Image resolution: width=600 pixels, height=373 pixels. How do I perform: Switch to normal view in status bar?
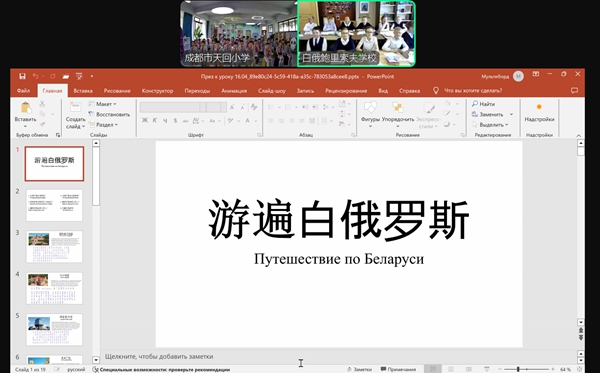point(433,369)
